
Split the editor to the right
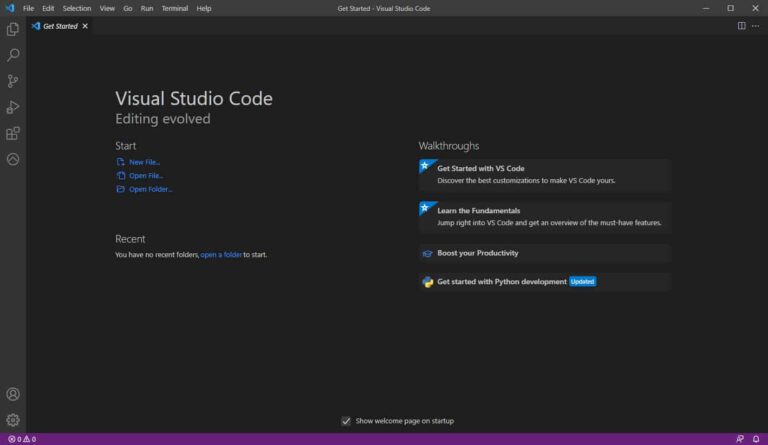coord(742,26)
